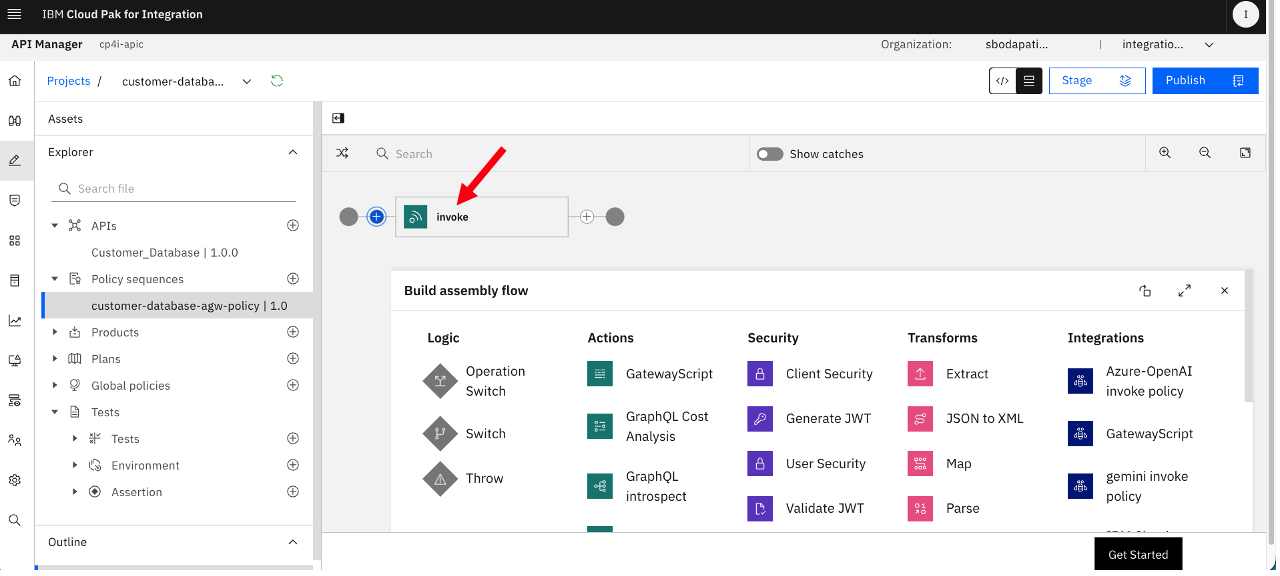The width and height of the screenshot is (1280, 576).
Task: Collapse the side panel icon above canvas
Action: tap(338, 118)
